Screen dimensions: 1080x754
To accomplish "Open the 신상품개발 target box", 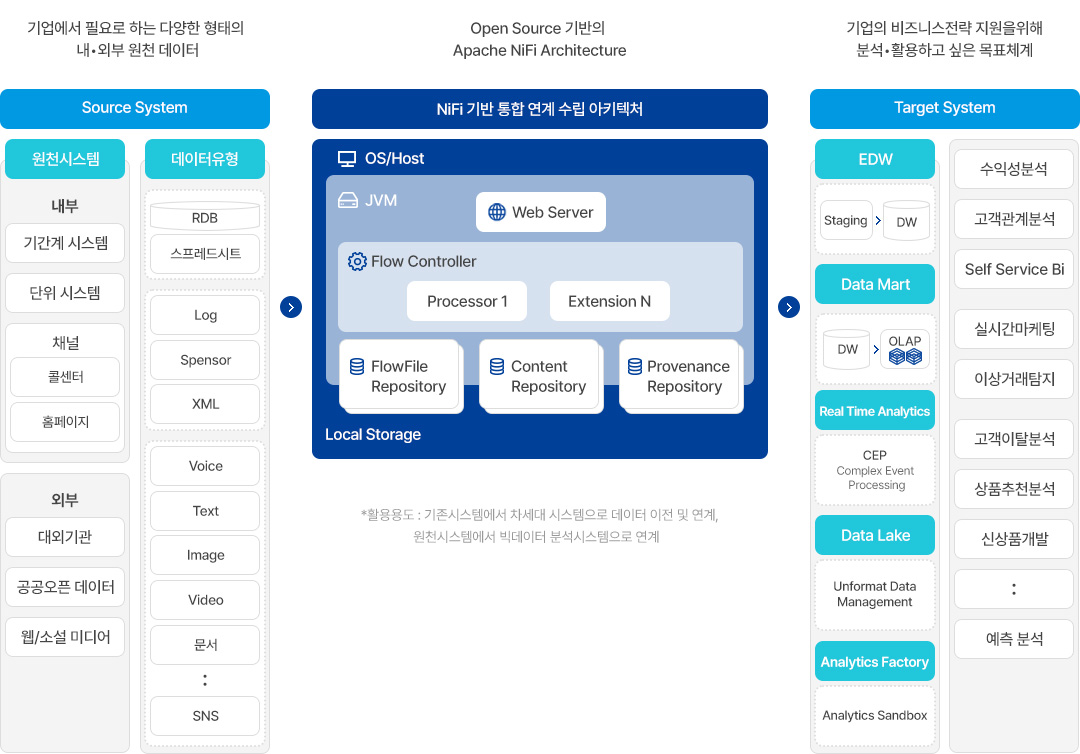I will point(1014,539).
